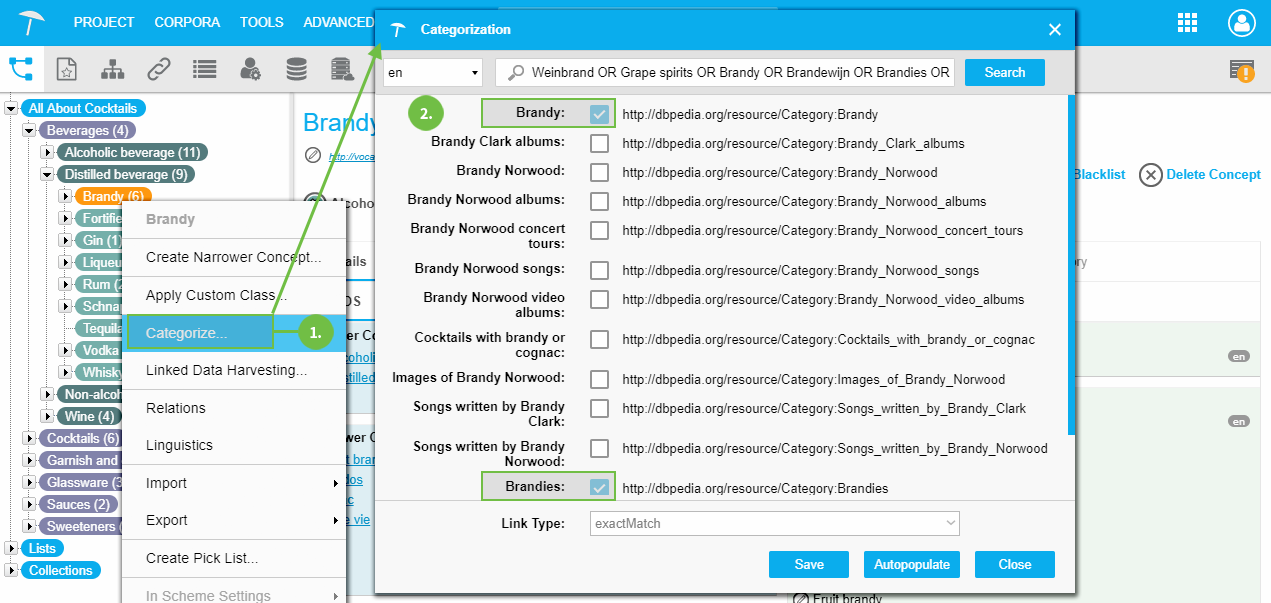Check the Brandy Norwood checkbox

(x=599, y=172)
